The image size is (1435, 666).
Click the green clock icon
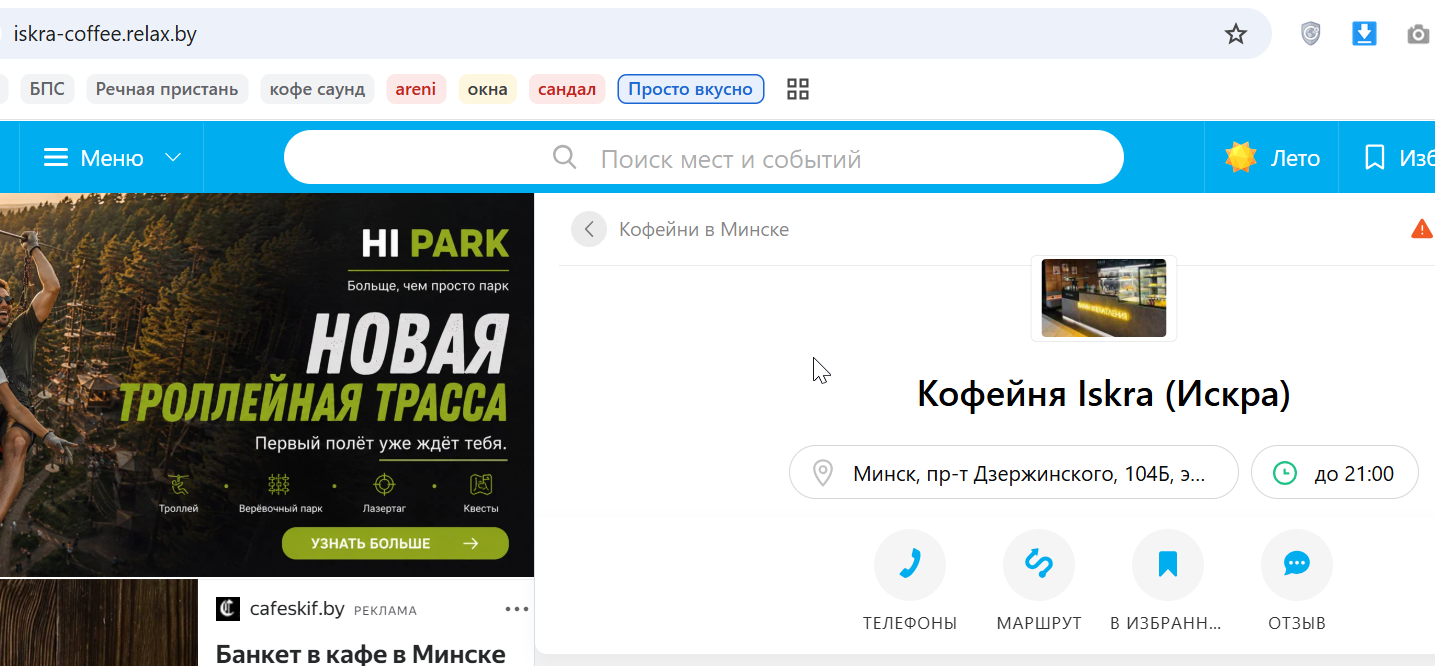1285,473
